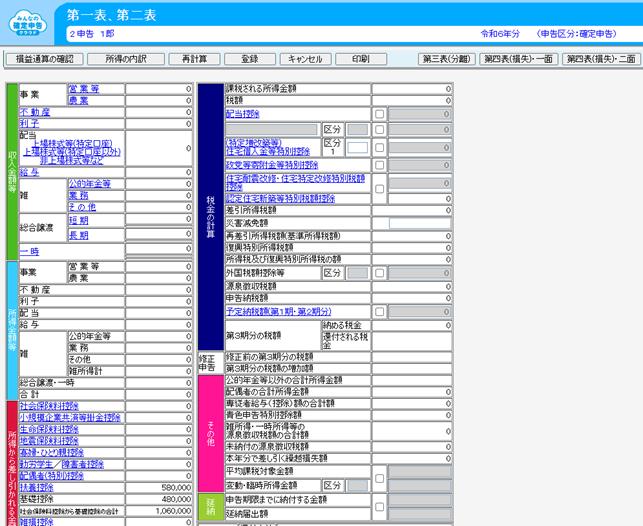This screenshot has height=526, width=643.
Task: Switch to 第四表(損失)・一面
Action: [x=516, y=59]
